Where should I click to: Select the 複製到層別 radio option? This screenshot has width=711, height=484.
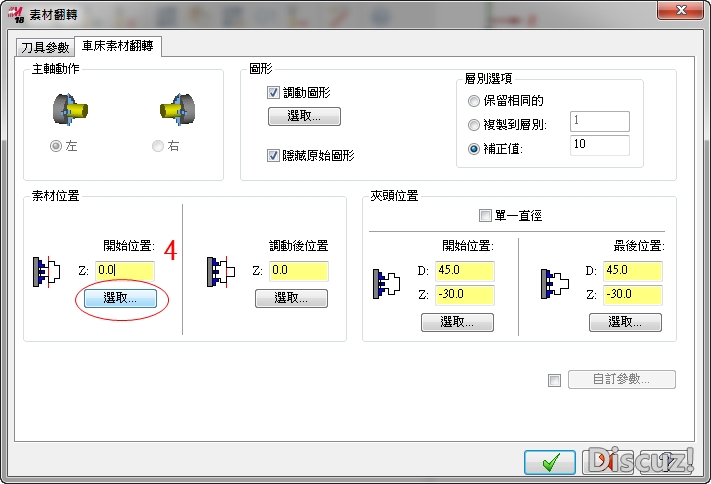coord(473,125)
